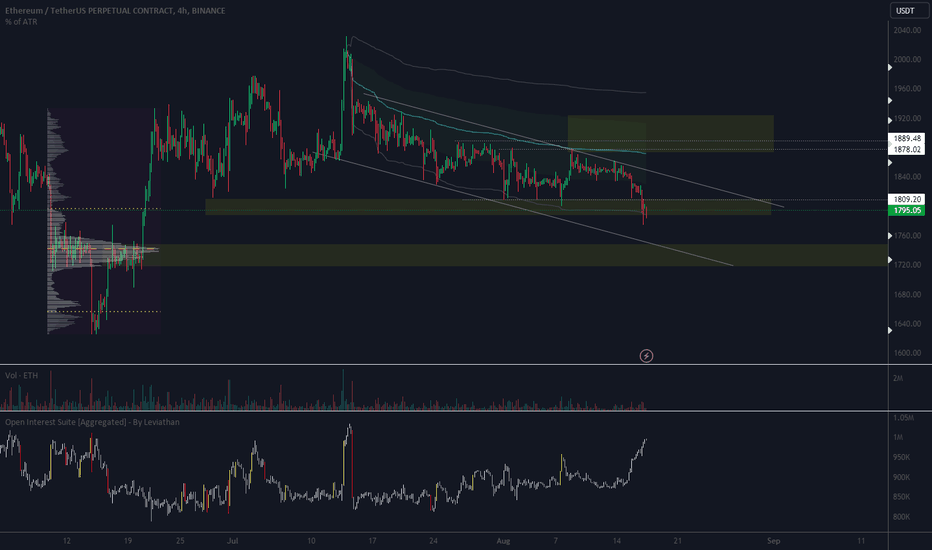
Task: Click the 1.05M open interest scale label
Action: [903, 417]
